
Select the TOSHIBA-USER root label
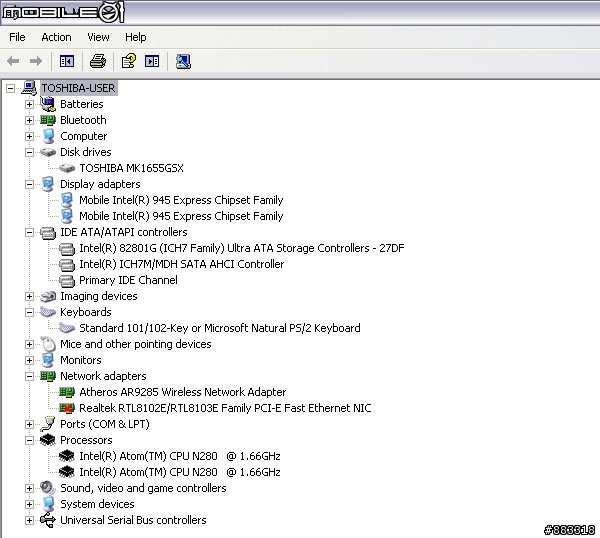78,88
